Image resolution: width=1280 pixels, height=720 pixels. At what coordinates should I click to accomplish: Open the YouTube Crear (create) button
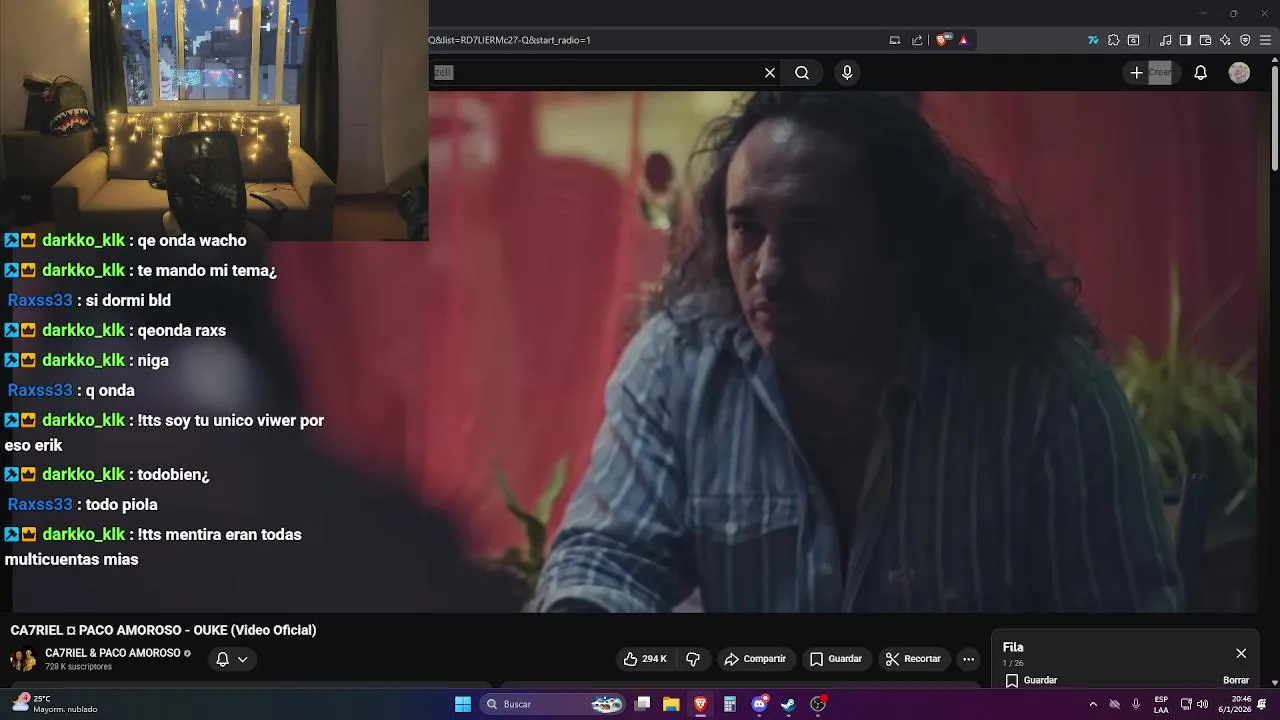(1150, 73)
